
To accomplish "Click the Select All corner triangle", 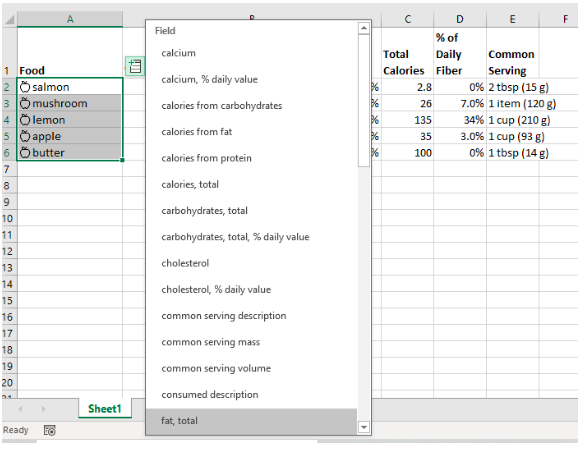I will [x=10, y=19].
